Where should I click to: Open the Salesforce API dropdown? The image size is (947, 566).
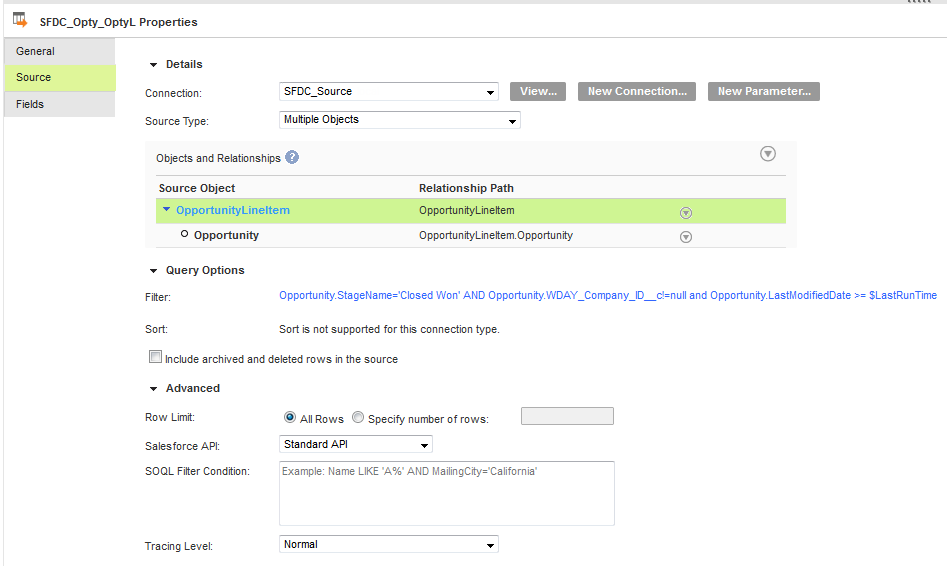(355, 444)
